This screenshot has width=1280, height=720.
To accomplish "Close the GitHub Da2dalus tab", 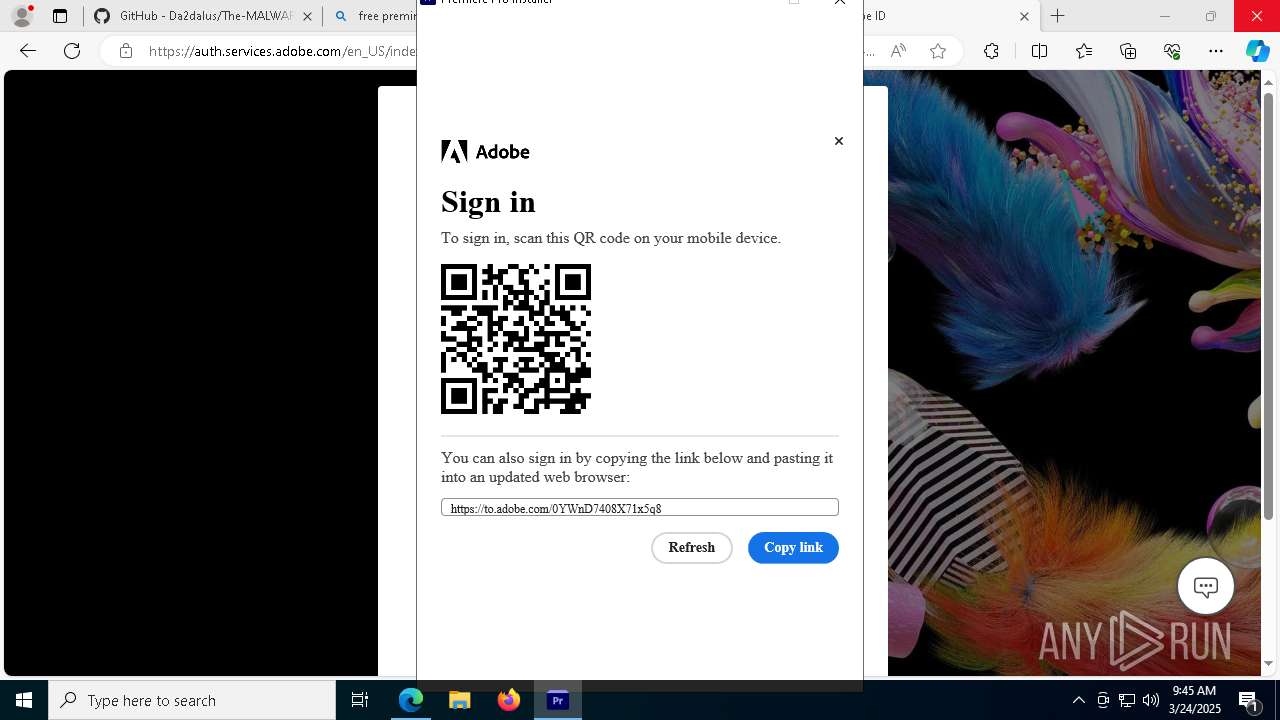I will [x=307, y=16].
